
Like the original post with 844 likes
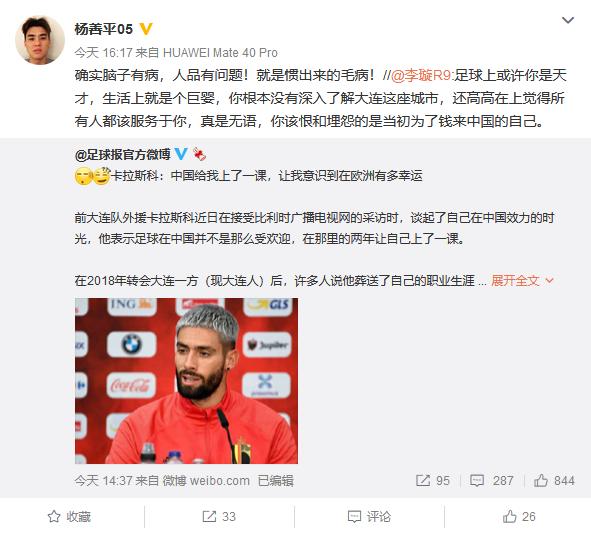554,480
